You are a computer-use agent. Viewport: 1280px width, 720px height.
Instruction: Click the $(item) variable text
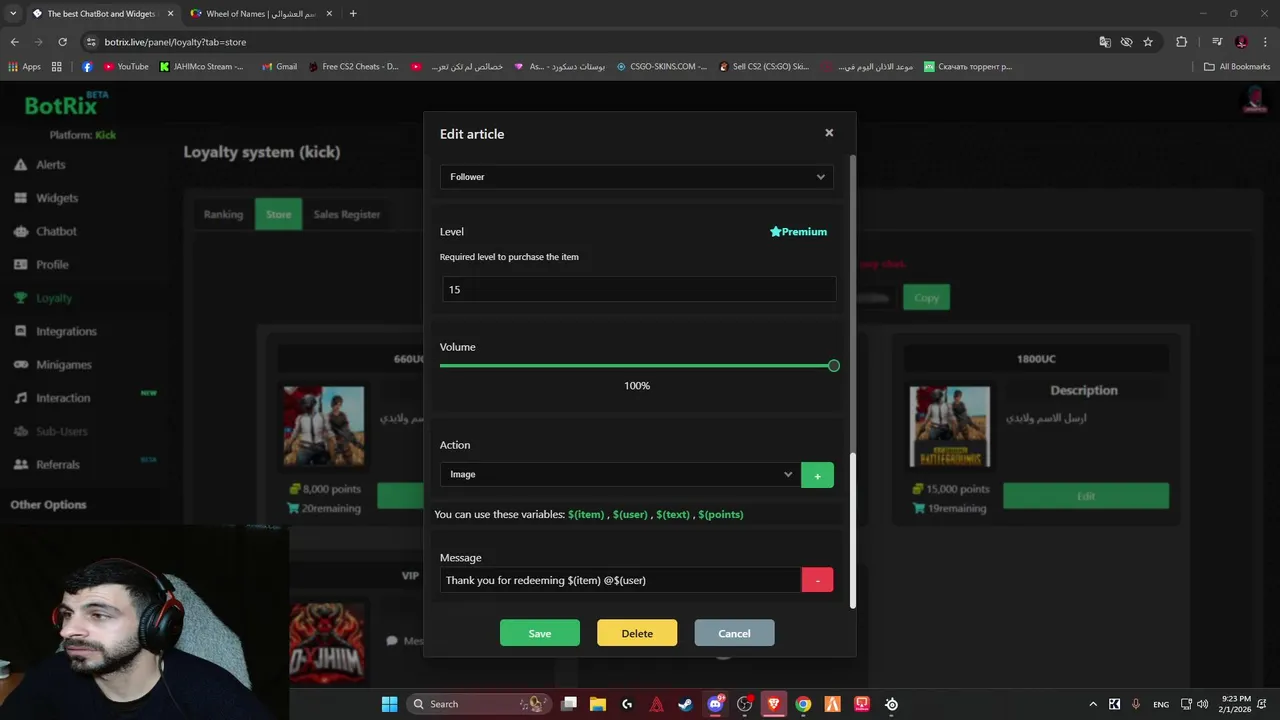click(x=586, y=514)
